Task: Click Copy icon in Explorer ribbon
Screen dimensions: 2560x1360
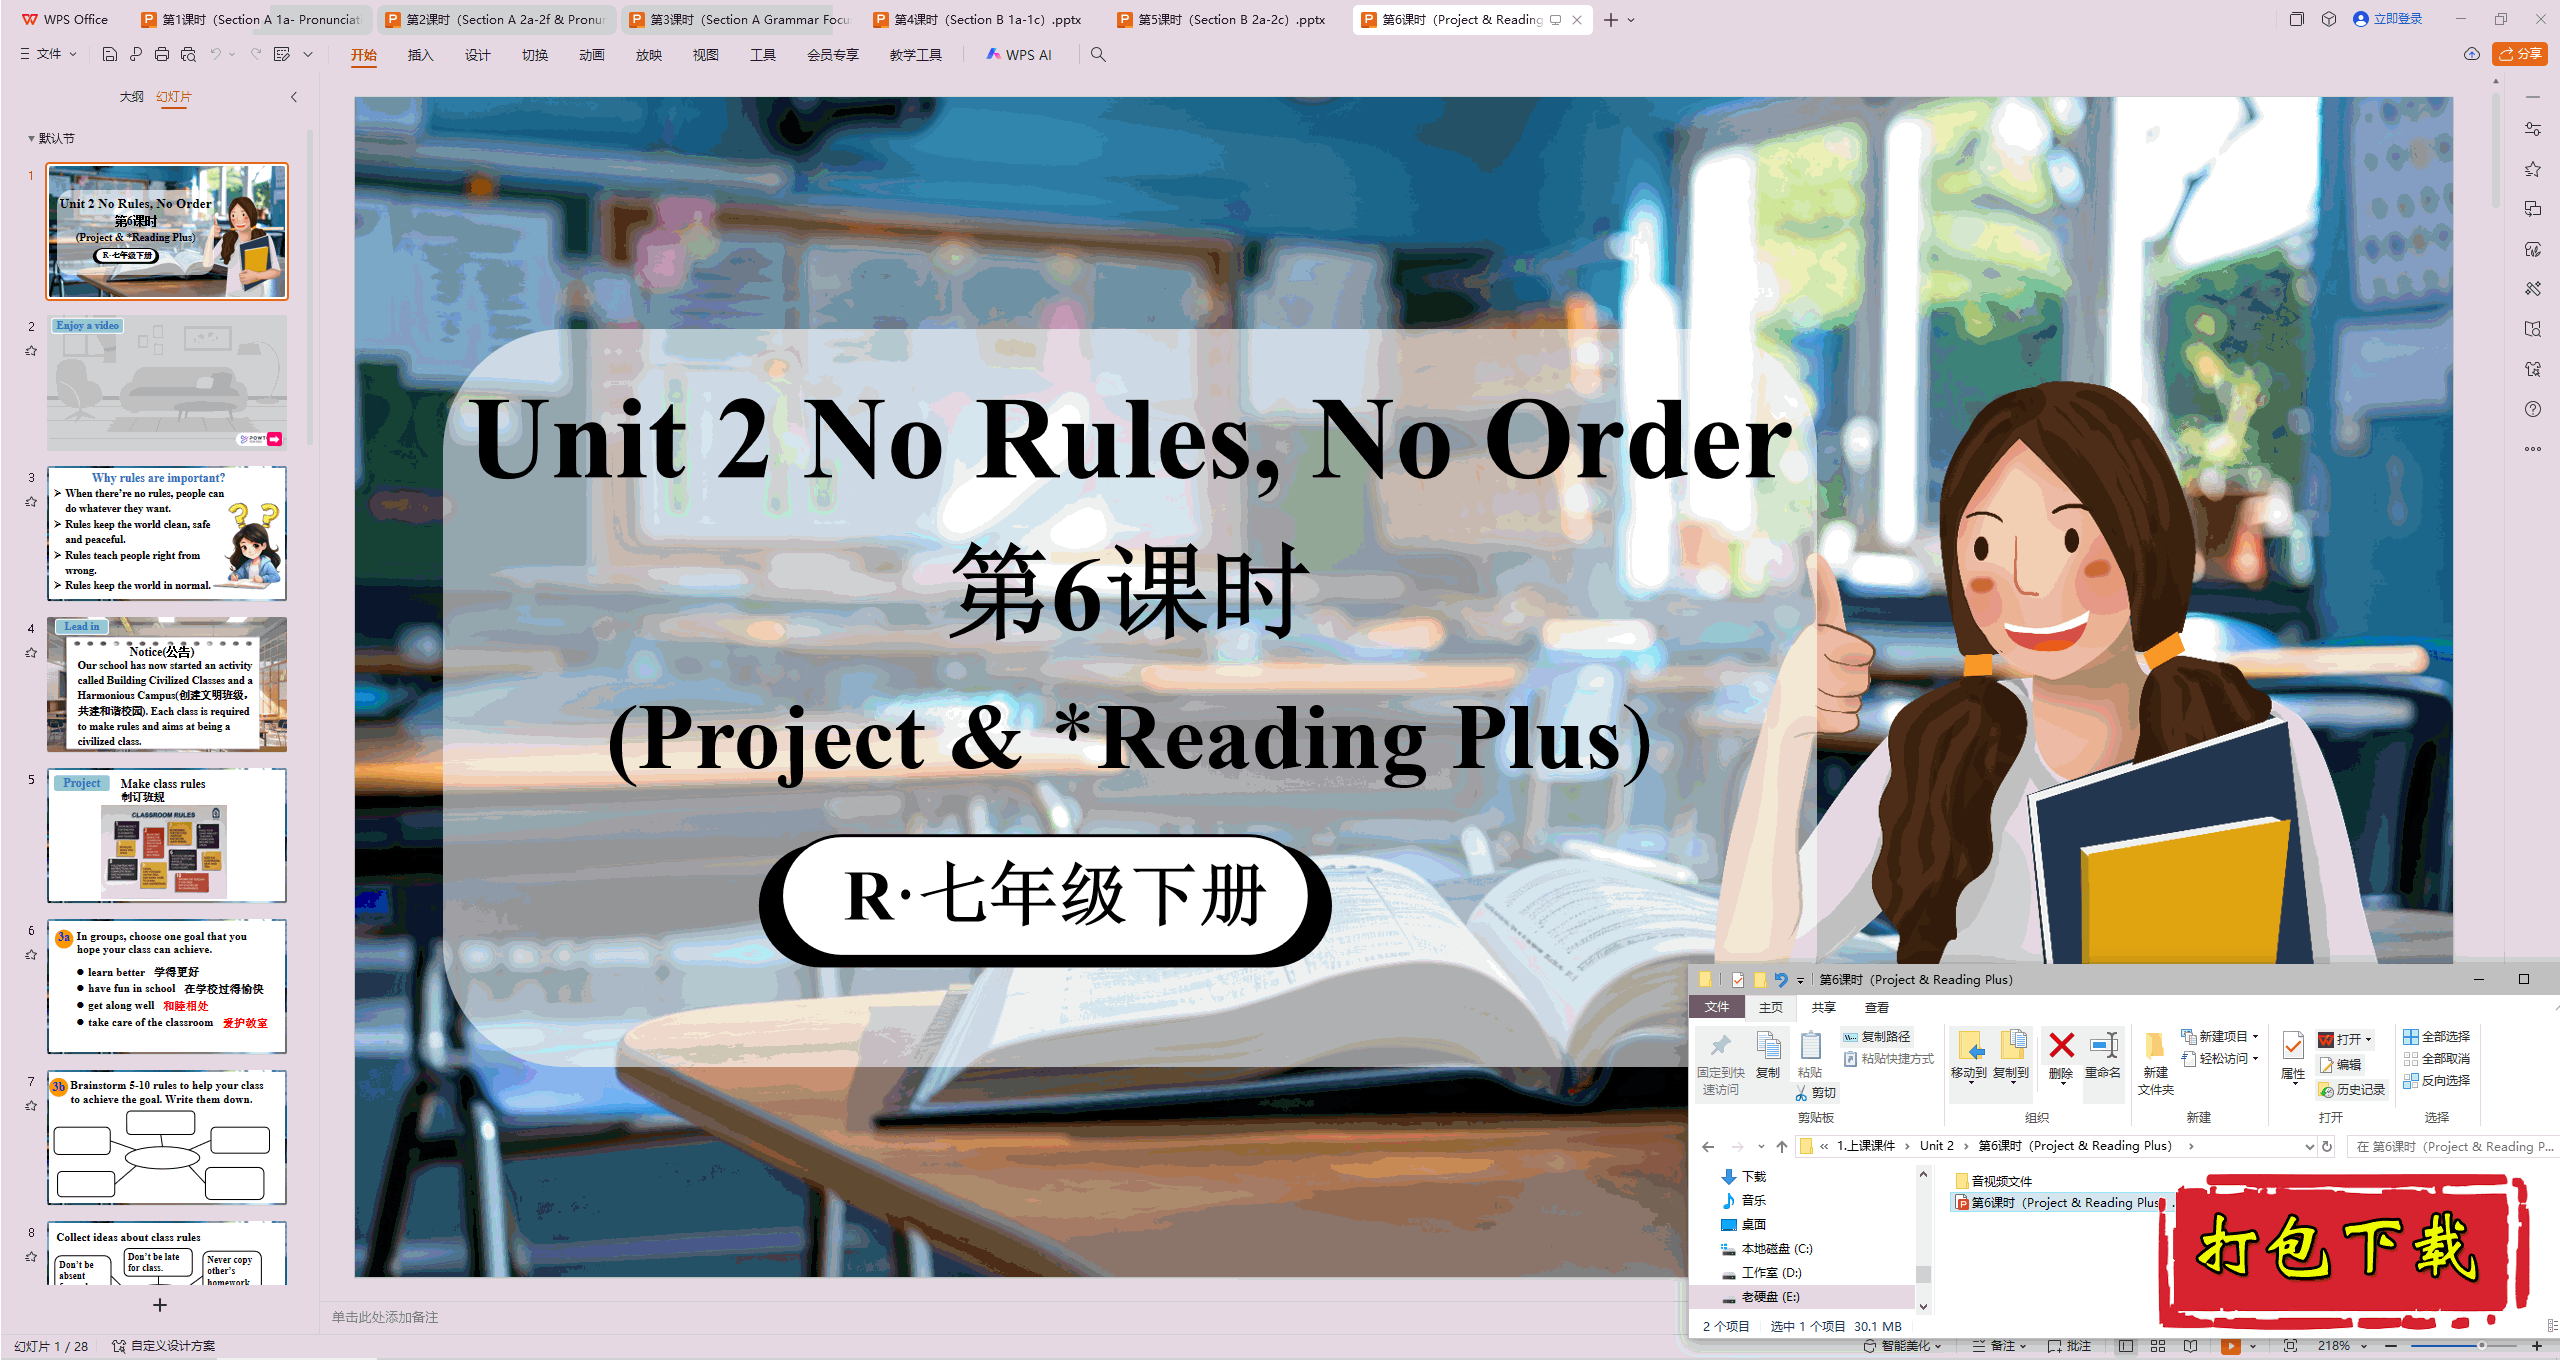Action: pos(1768,1056)
